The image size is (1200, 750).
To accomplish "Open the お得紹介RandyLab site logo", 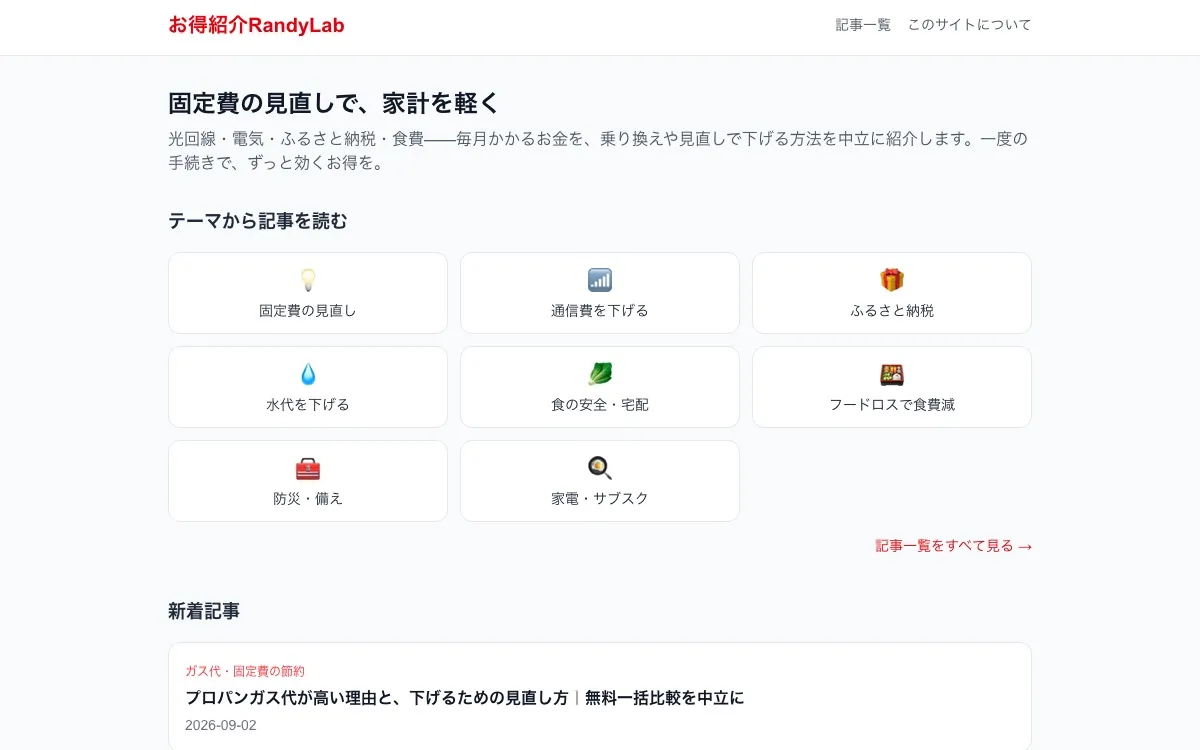I will click(x=256, y=25).
